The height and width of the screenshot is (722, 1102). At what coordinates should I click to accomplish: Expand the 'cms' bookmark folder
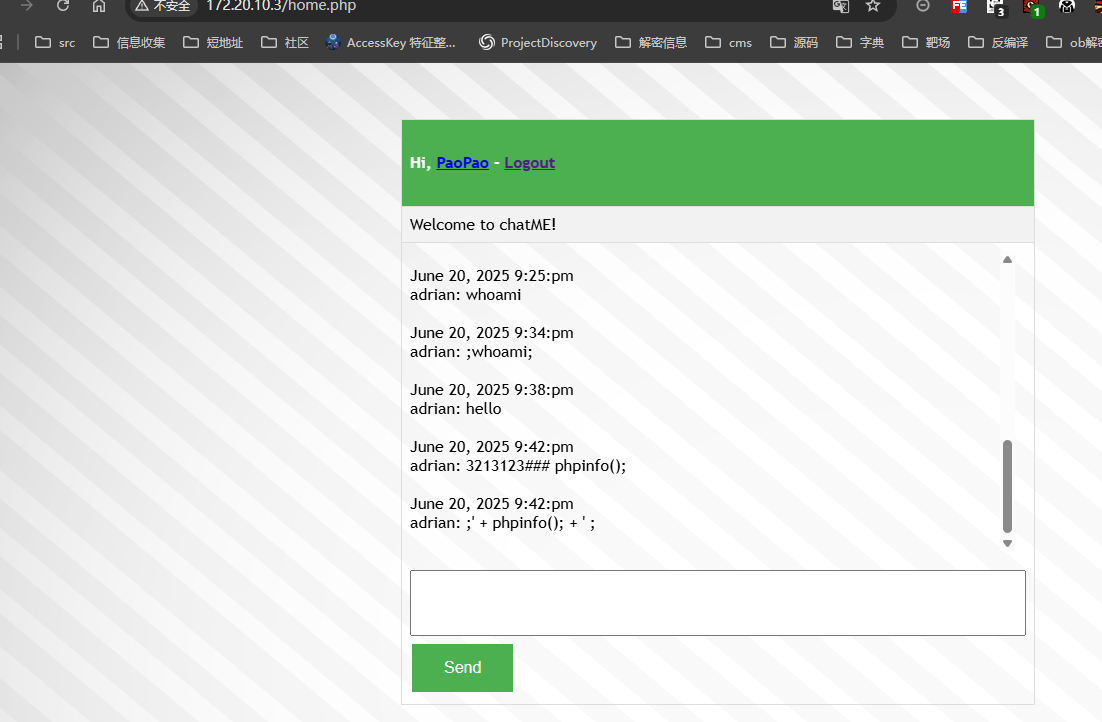point(728,42)
